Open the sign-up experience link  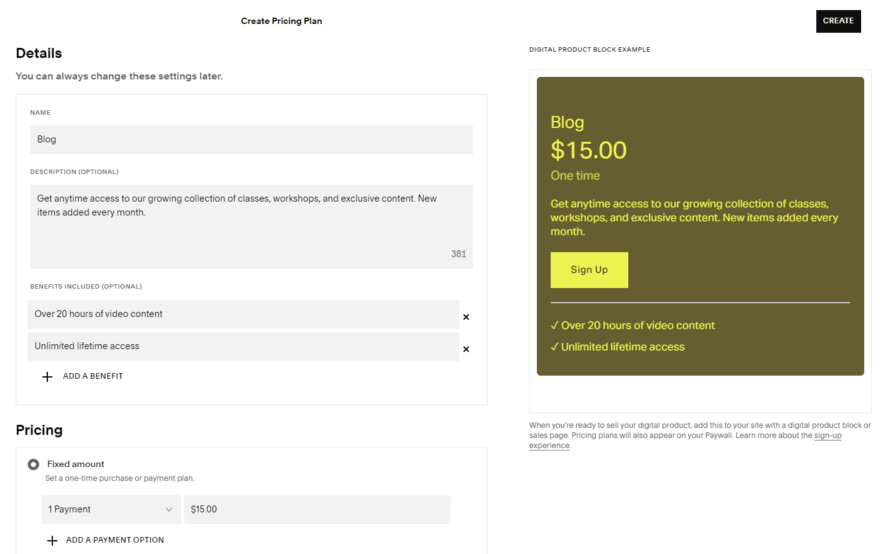[827, 436]
